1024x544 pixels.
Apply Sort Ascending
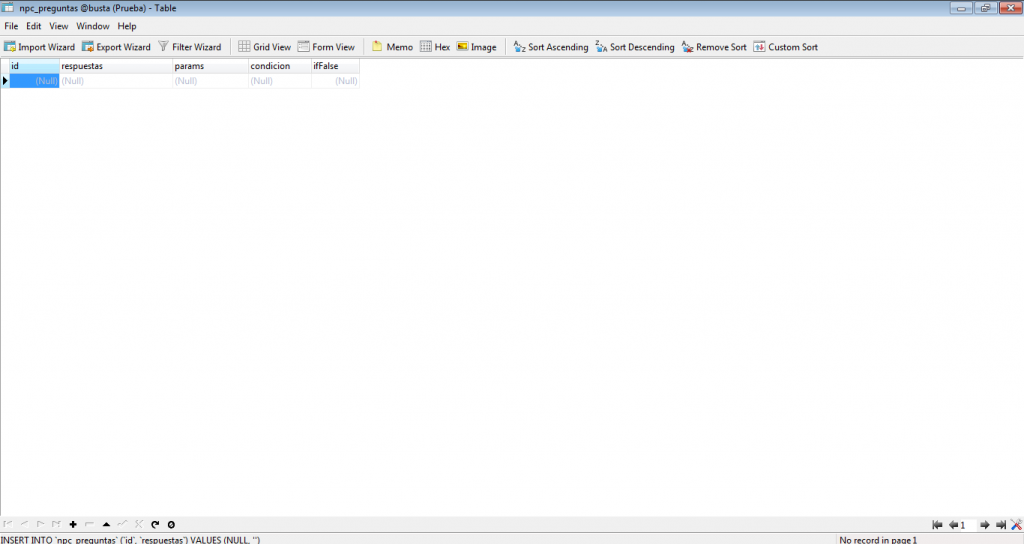[x=551, y=47]
